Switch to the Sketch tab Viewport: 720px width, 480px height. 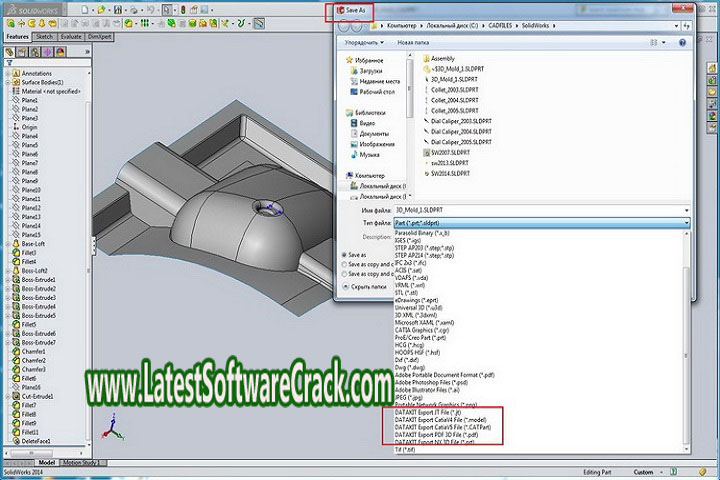[44, 36]
